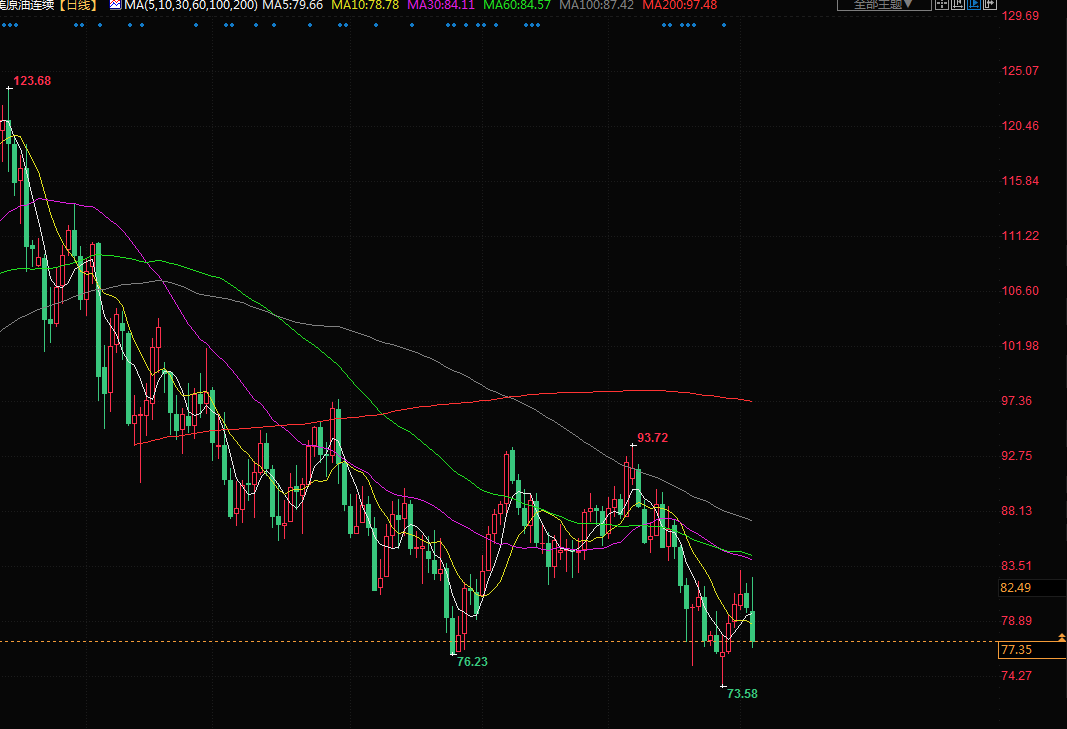
Task: Click the cross marker at 73.58 low
Action: [x=723, y=685]
